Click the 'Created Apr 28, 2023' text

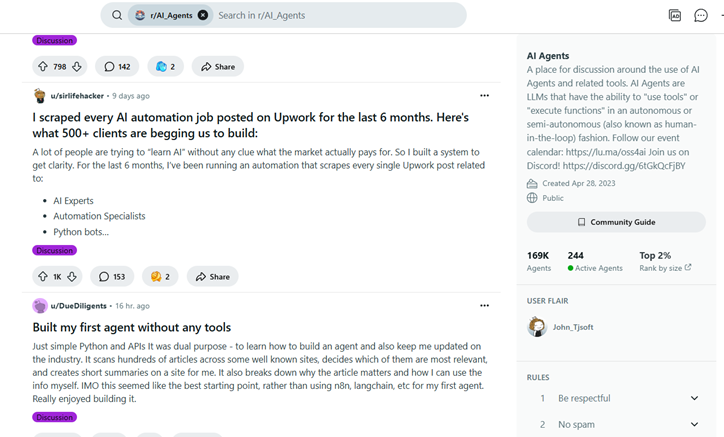point(579,183)
